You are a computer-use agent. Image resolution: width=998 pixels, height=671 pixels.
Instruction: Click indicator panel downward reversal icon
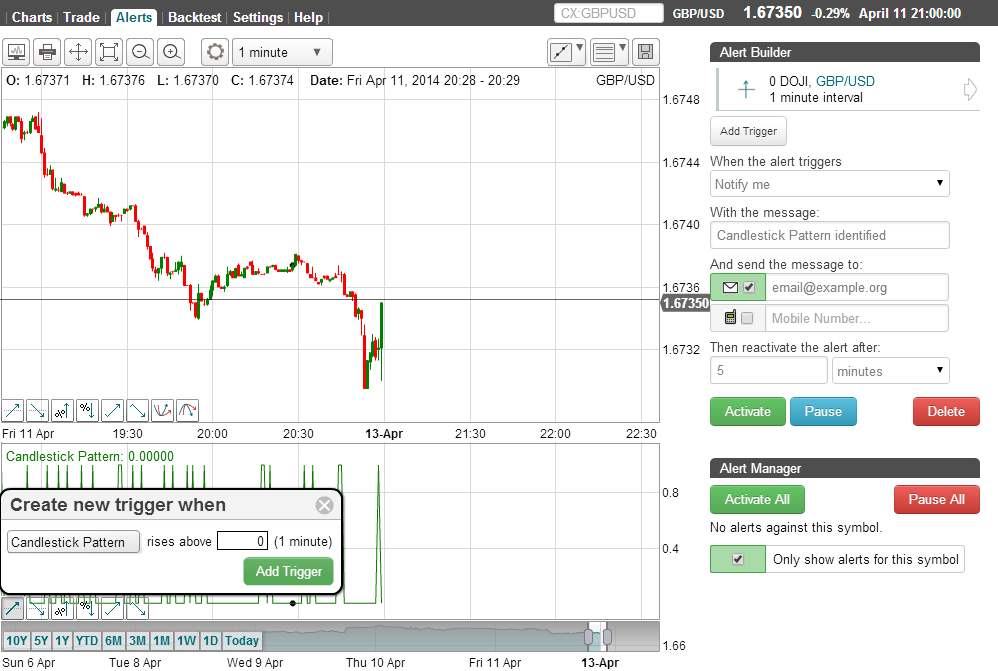tap(137, 609)
